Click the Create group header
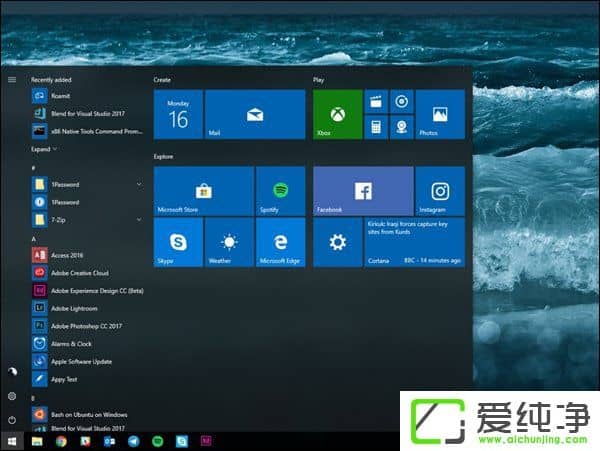Image resolution: width=600 pixels, height=451 pixels. (x=162, y=80)
